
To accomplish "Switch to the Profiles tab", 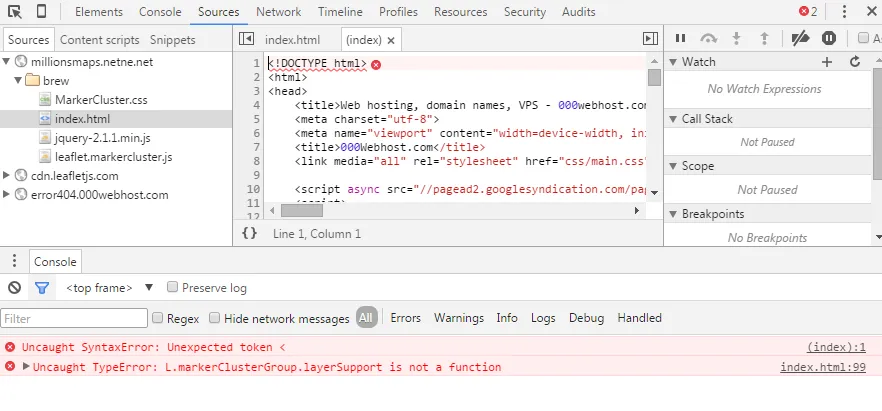I will pyautogui.click(x=398, y=12).
